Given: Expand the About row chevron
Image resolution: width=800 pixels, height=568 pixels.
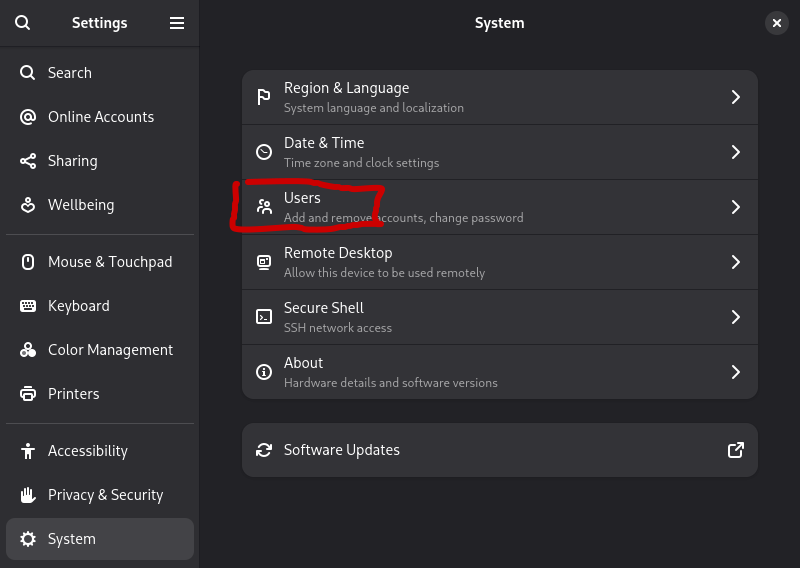Looking at the screenshot, I should [735, 372].
